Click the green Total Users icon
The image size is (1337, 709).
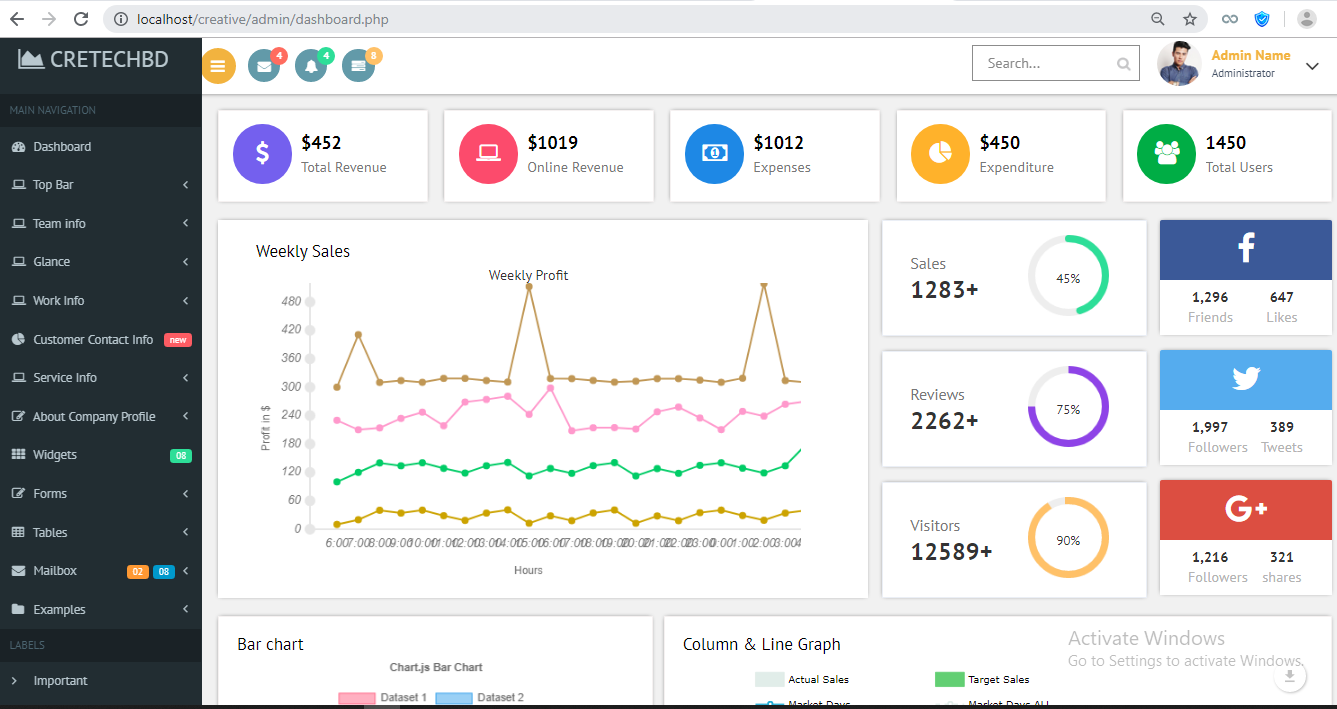click(x=1166, y=154)
